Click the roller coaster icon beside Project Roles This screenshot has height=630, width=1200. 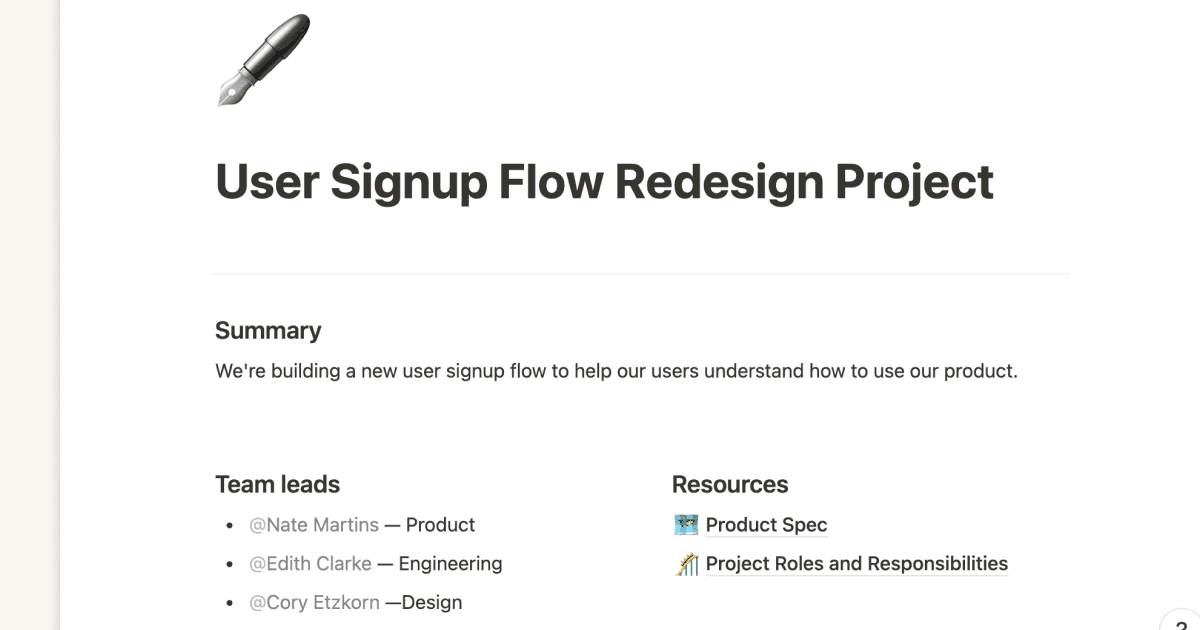686,564
